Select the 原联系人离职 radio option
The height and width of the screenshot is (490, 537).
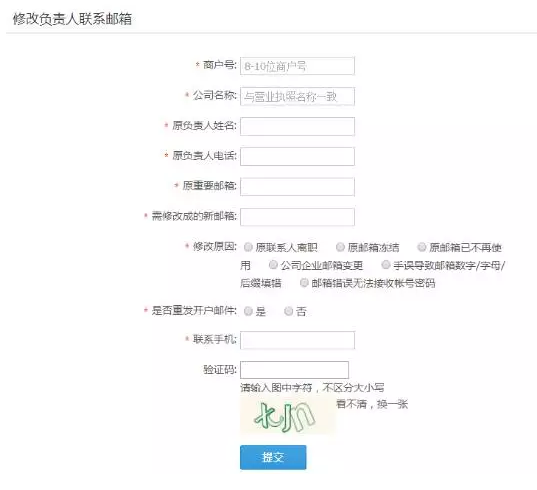point(248,247)
